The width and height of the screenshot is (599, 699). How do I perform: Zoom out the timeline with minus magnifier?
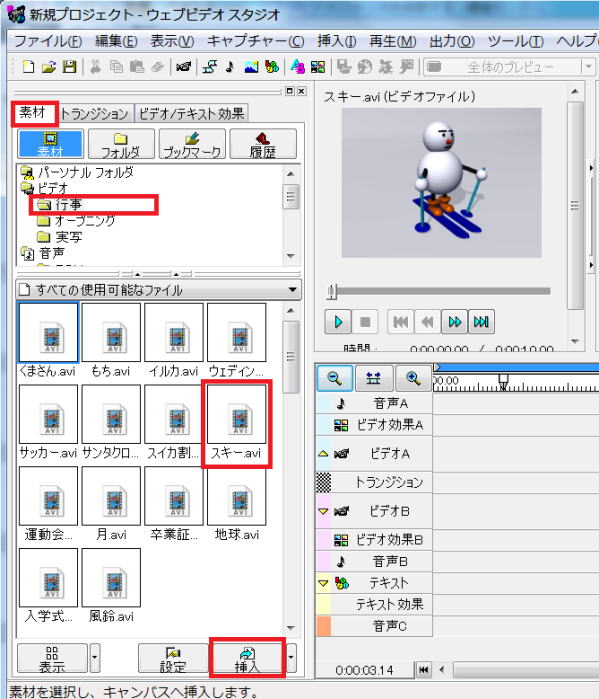click(334, 378)
